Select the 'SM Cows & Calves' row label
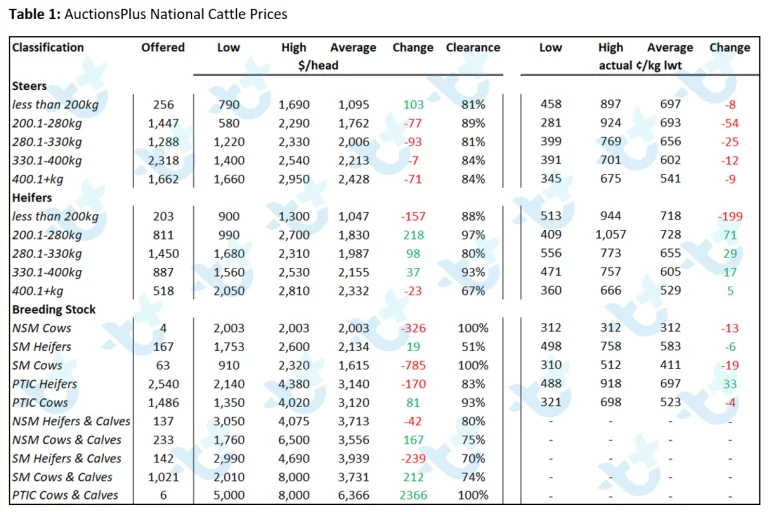This screenshot has height=512, width=768. tap(62, 477)
